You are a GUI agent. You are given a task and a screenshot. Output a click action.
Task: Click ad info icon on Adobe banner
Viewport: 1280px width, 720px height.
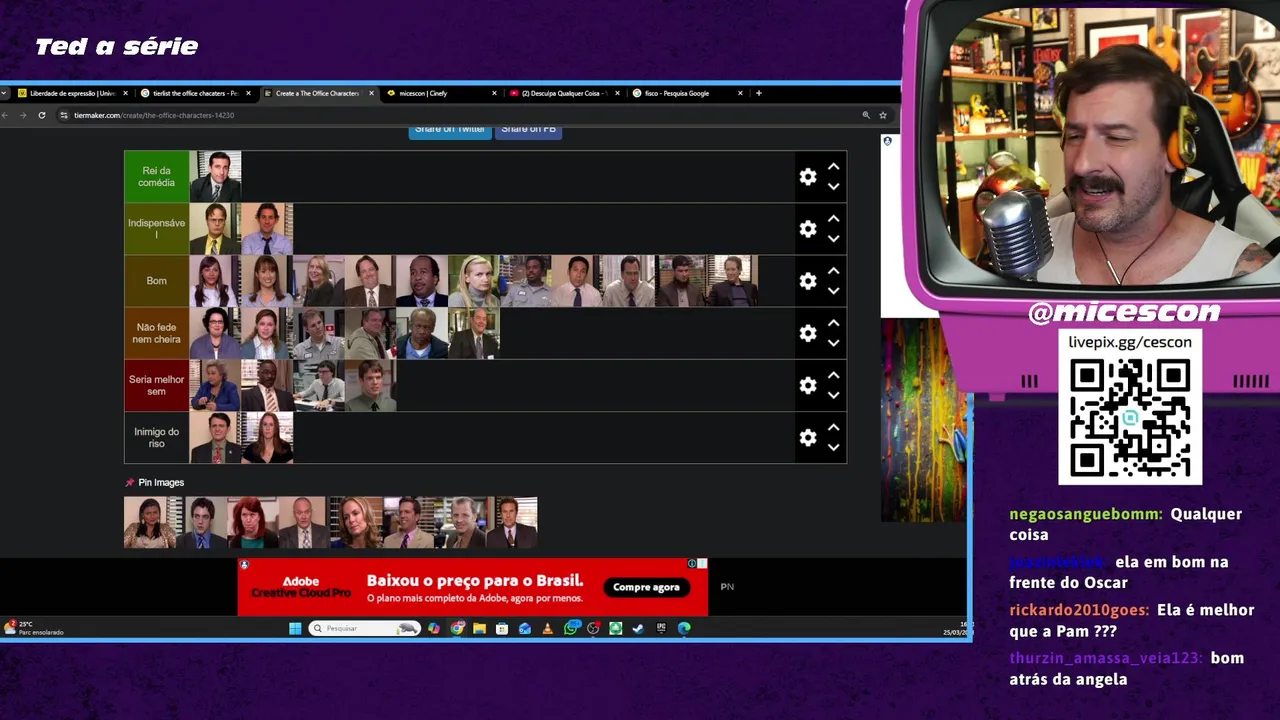[692, 564]
